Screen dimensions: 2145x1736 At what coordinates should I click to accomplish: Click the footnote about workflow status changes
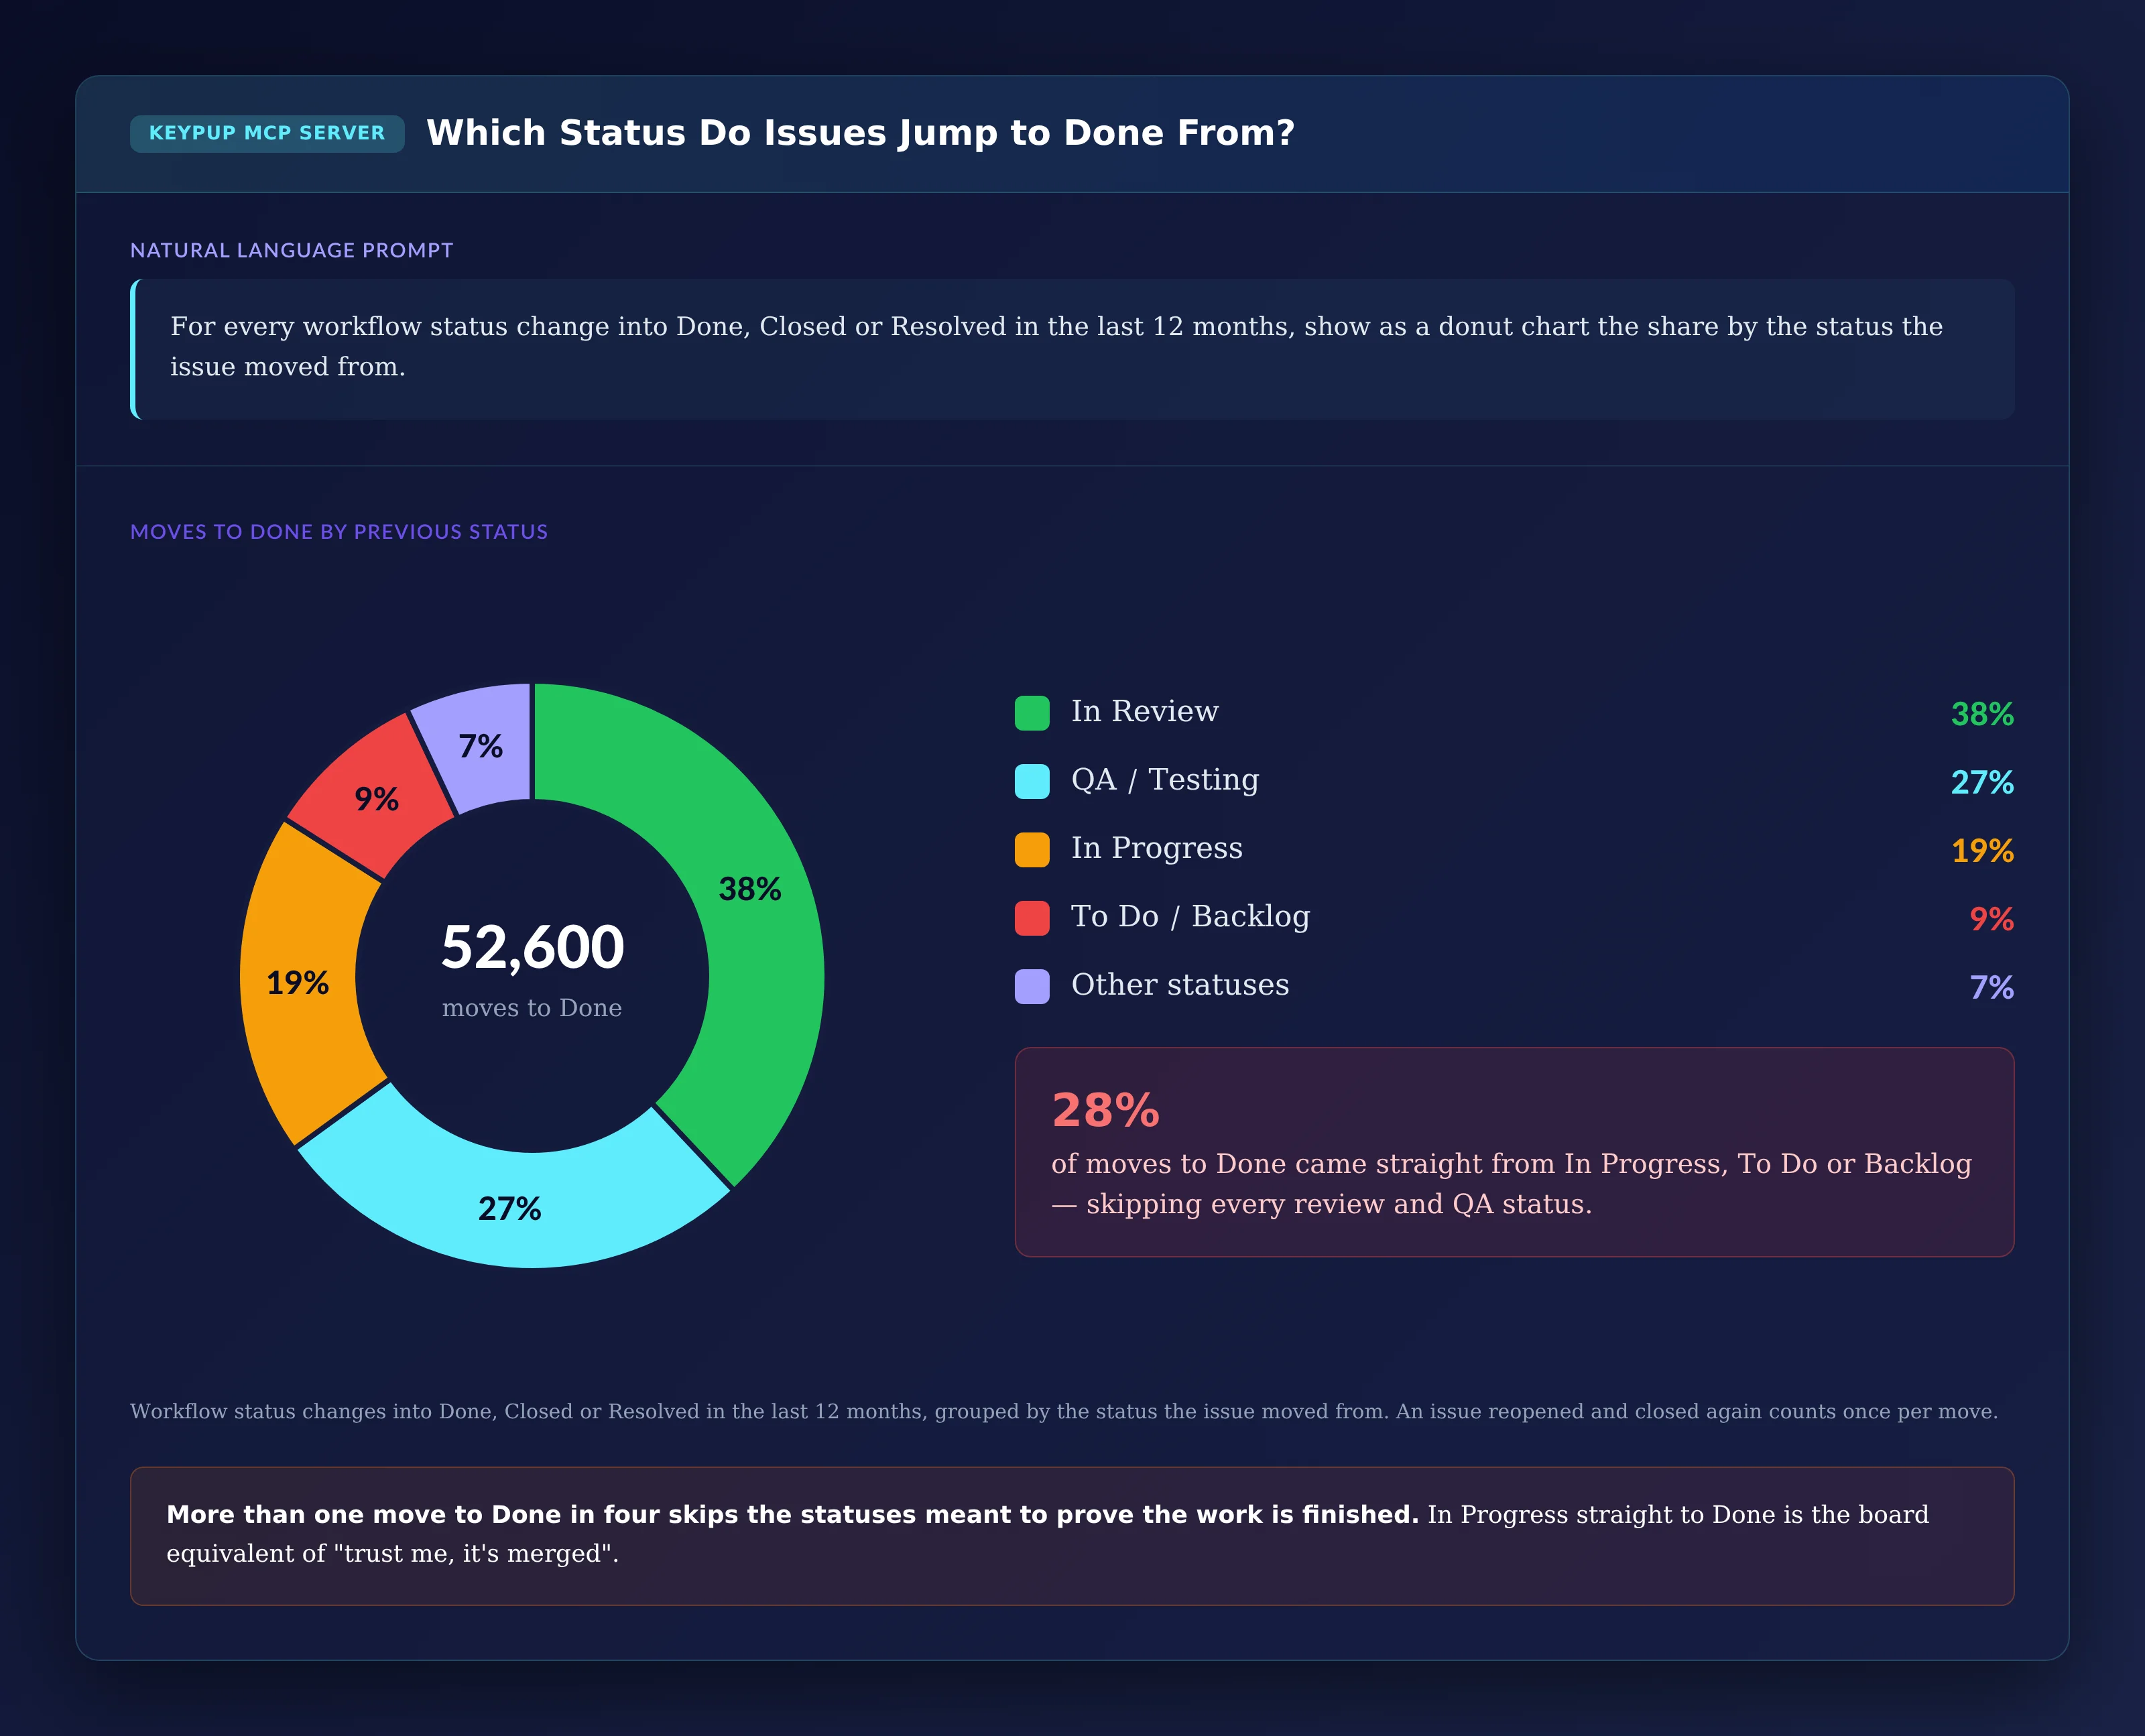pos(1064,1411)
